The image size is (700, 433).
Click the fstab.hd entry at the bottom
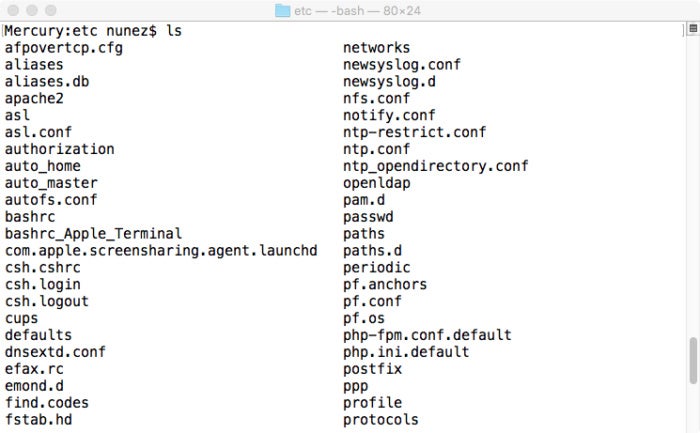pos(38,420)
